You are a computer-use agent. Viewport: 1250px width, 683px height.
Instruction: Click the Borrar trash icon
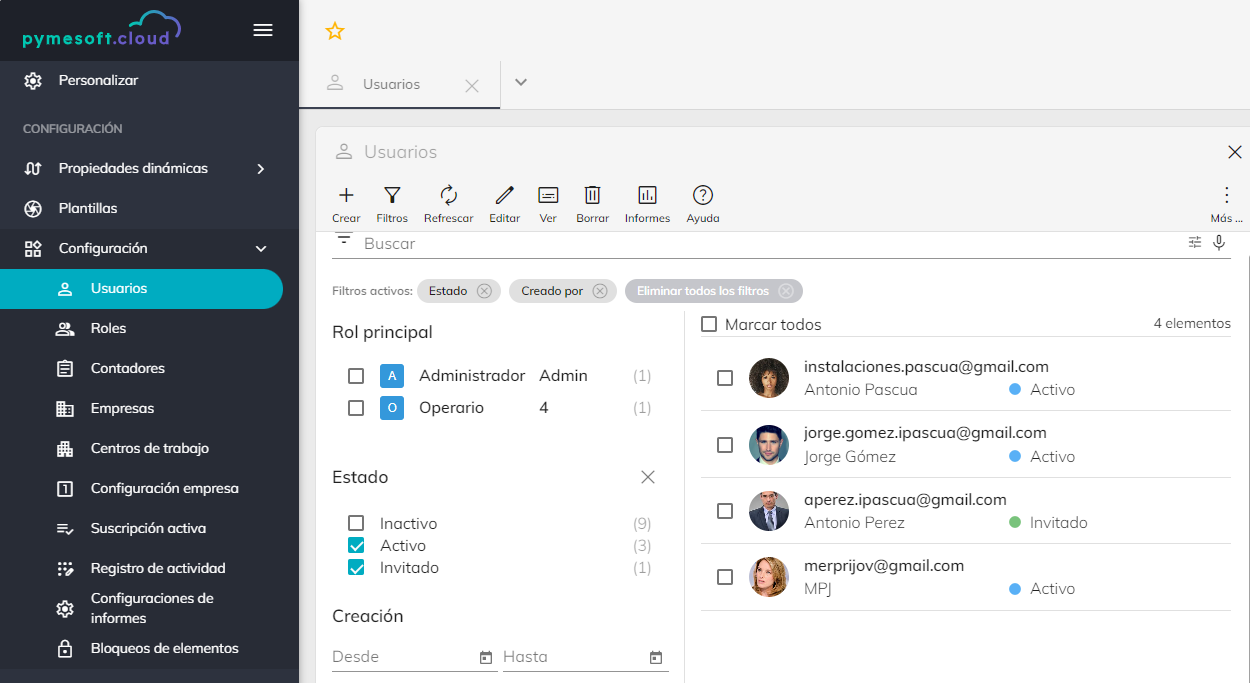(592, 196)
